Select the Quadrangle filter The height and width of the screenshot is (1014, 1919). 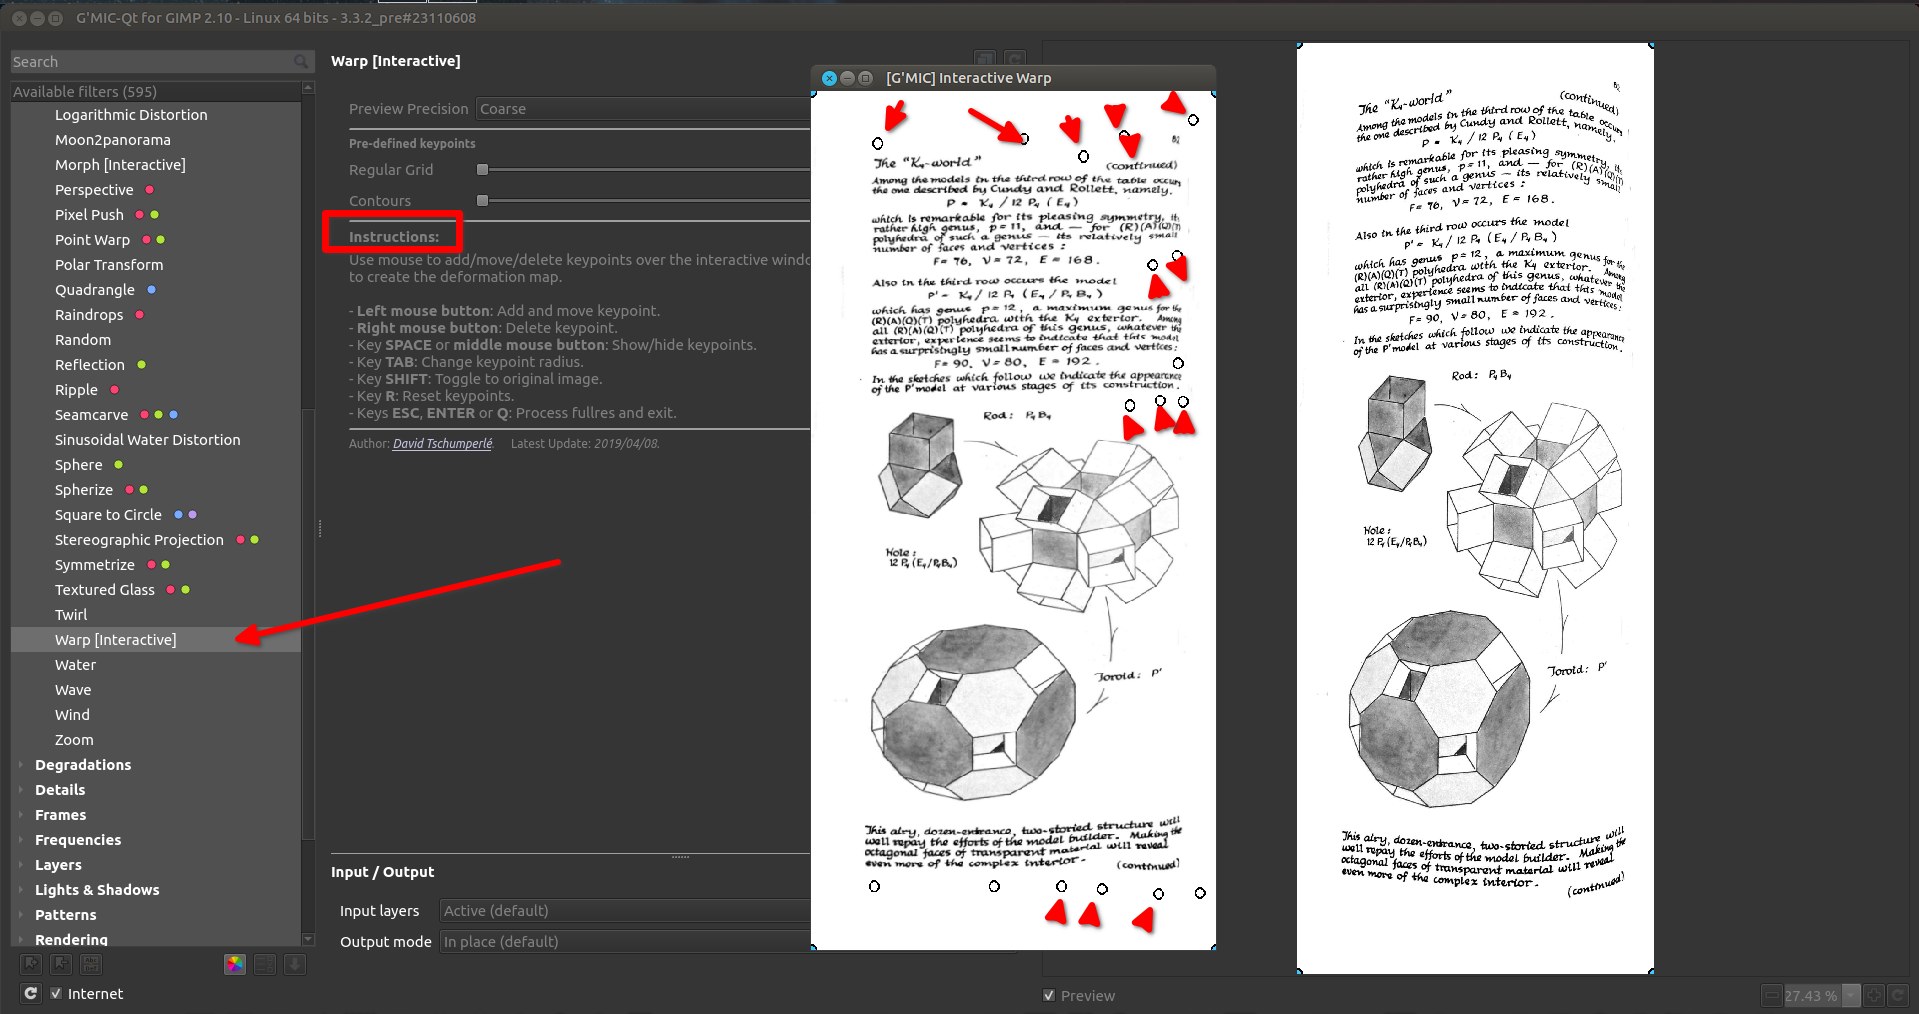[x=94, y=290]
